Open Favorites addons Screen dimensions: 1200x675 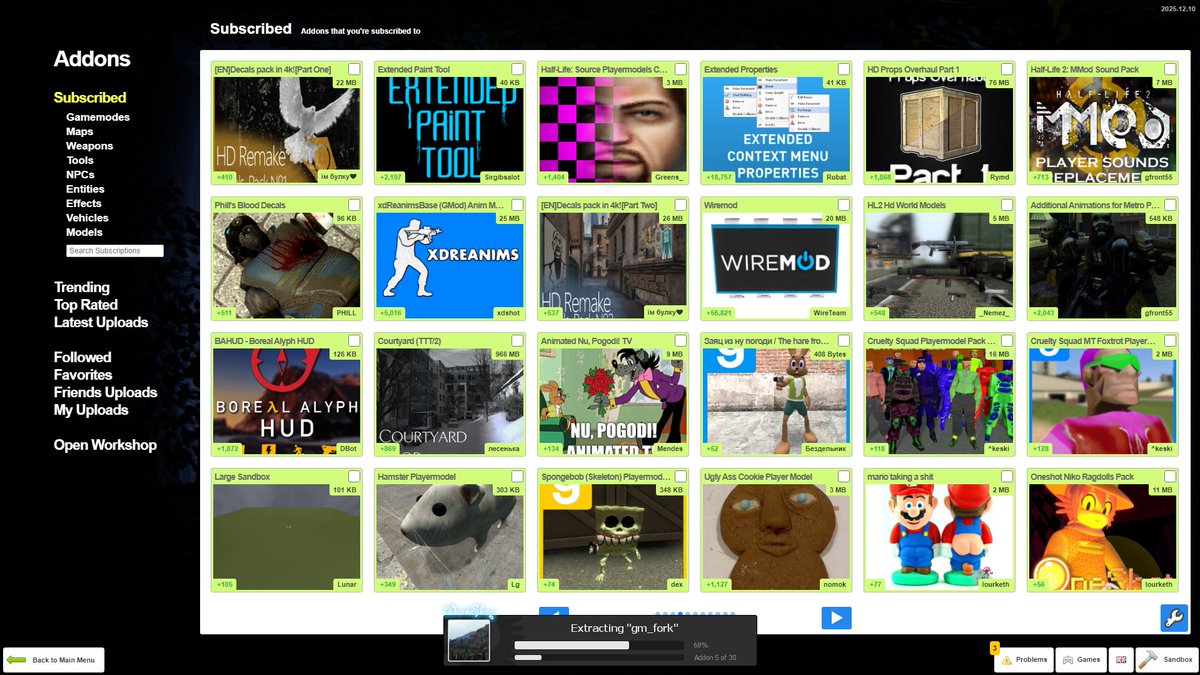[83, 375]
